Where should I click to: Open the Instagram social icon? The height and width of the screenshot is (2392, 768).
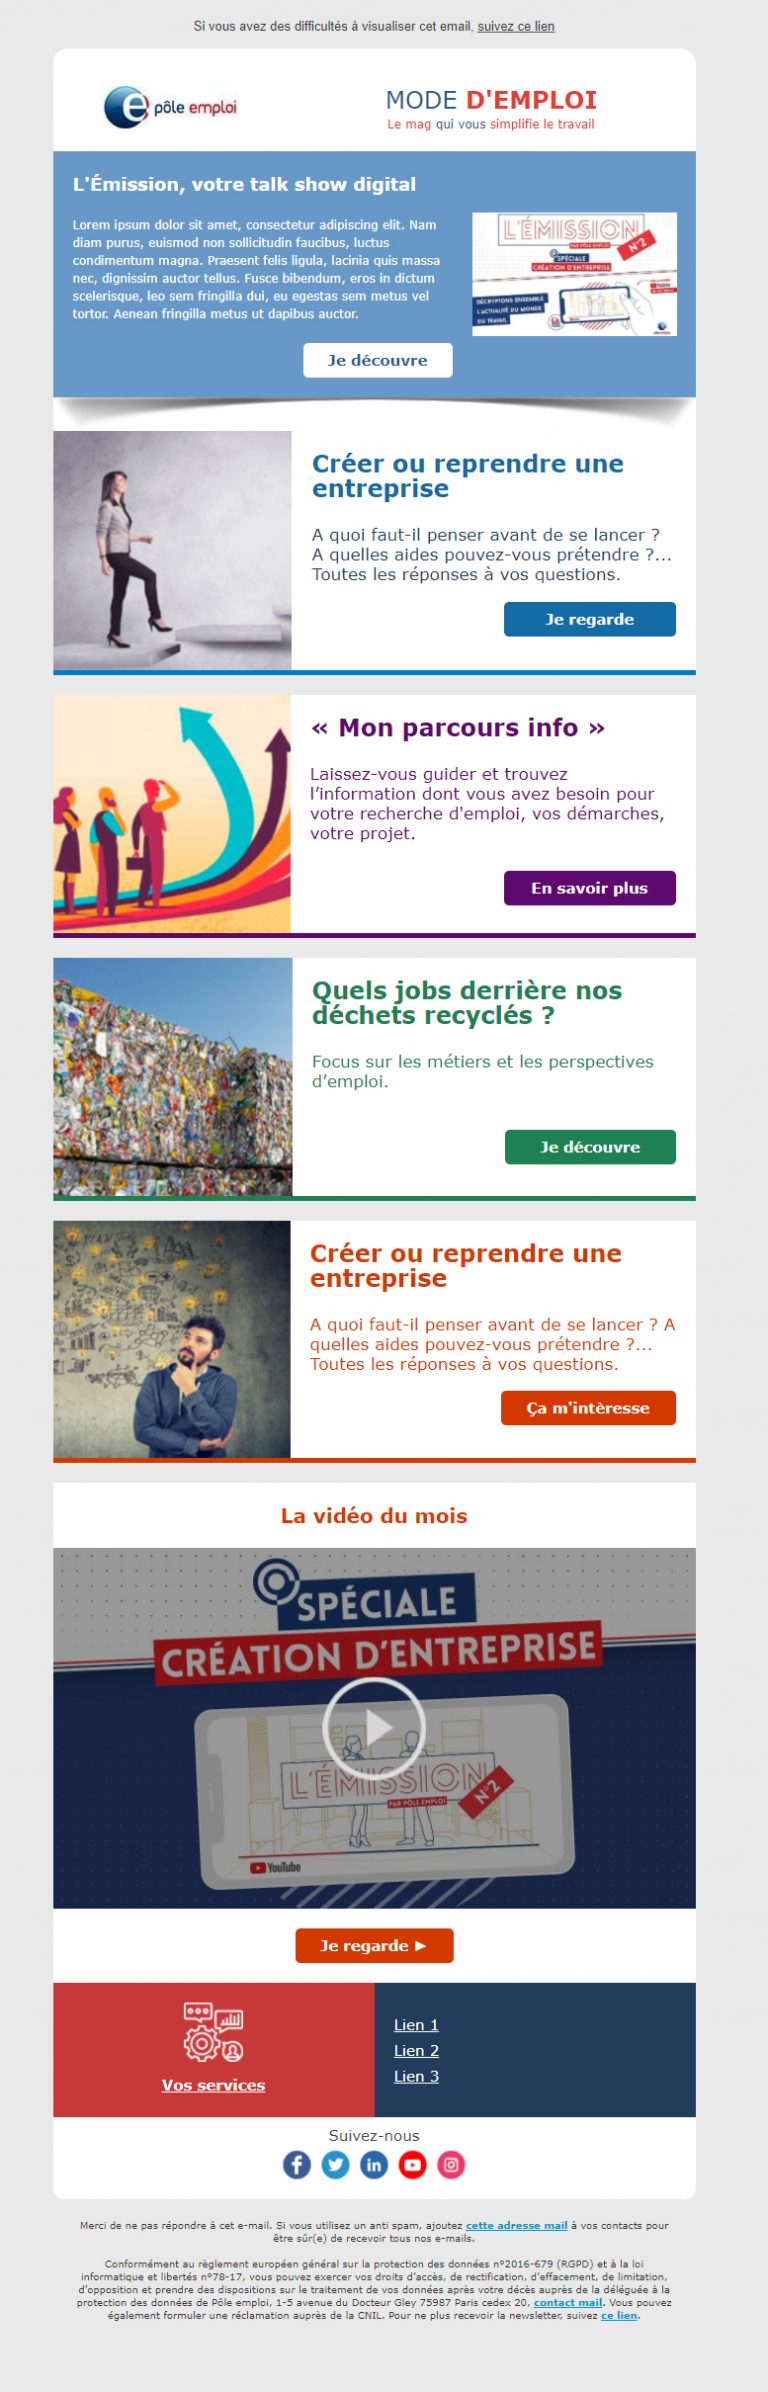tap(451, 2165)
